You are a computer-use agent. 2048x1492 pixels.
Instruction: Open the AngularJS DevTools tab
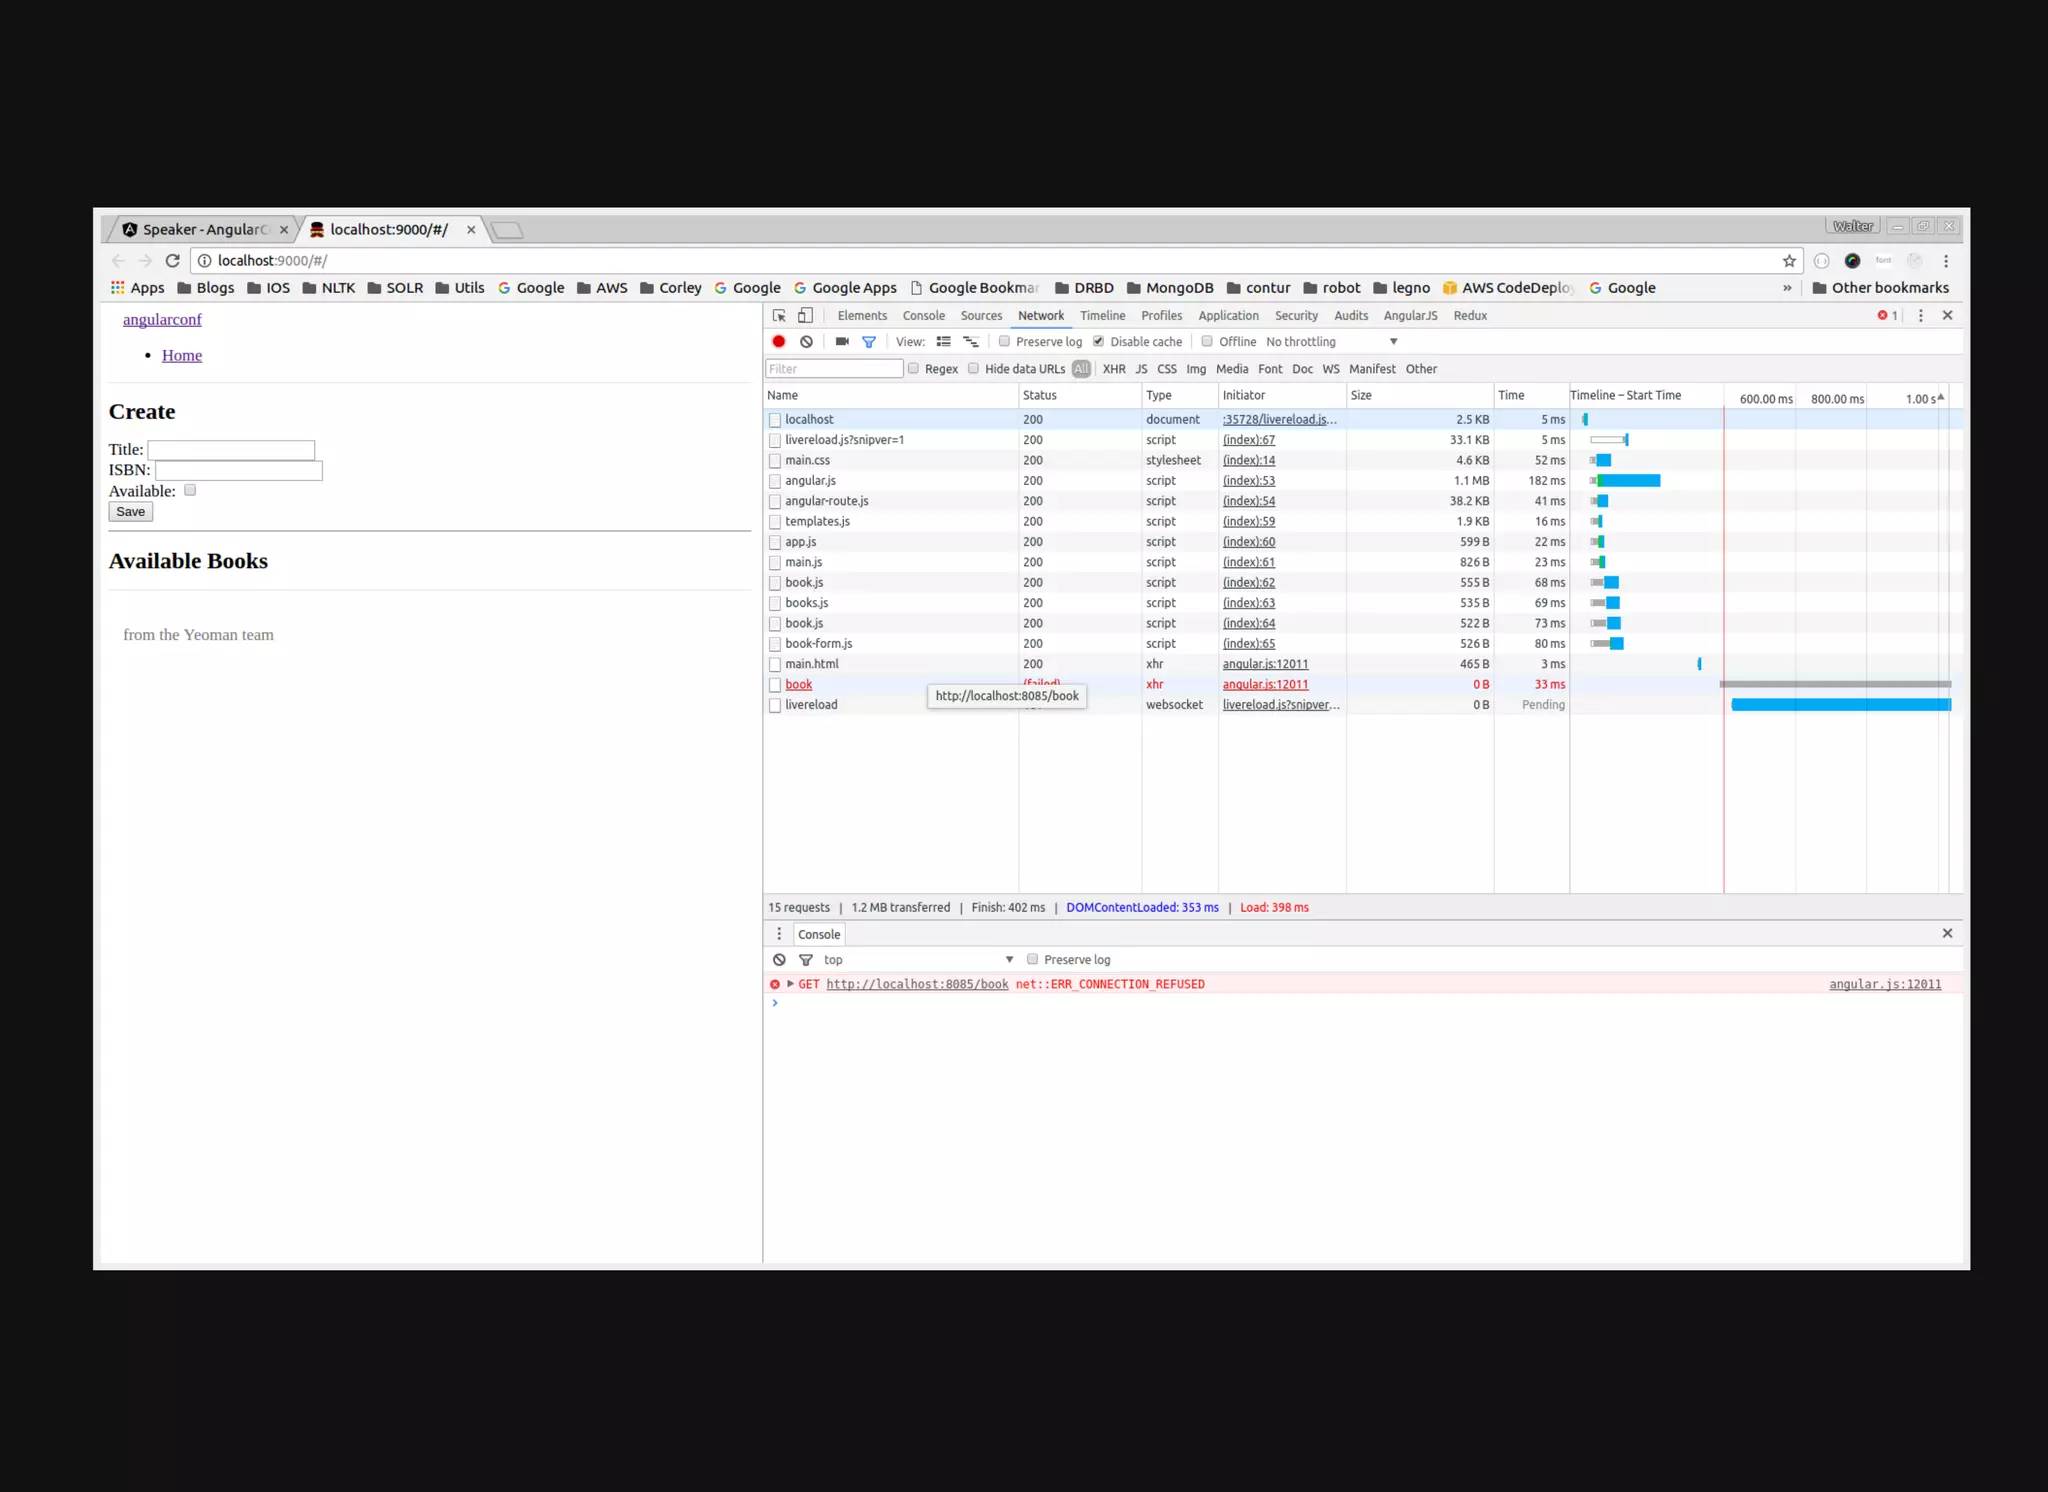[1410, 316]
